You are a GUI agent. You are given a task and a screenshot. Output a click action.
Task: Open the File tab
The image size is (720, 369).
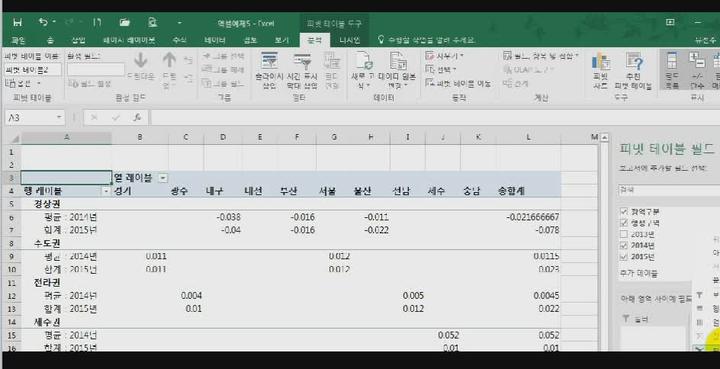(x=18, y=40)
